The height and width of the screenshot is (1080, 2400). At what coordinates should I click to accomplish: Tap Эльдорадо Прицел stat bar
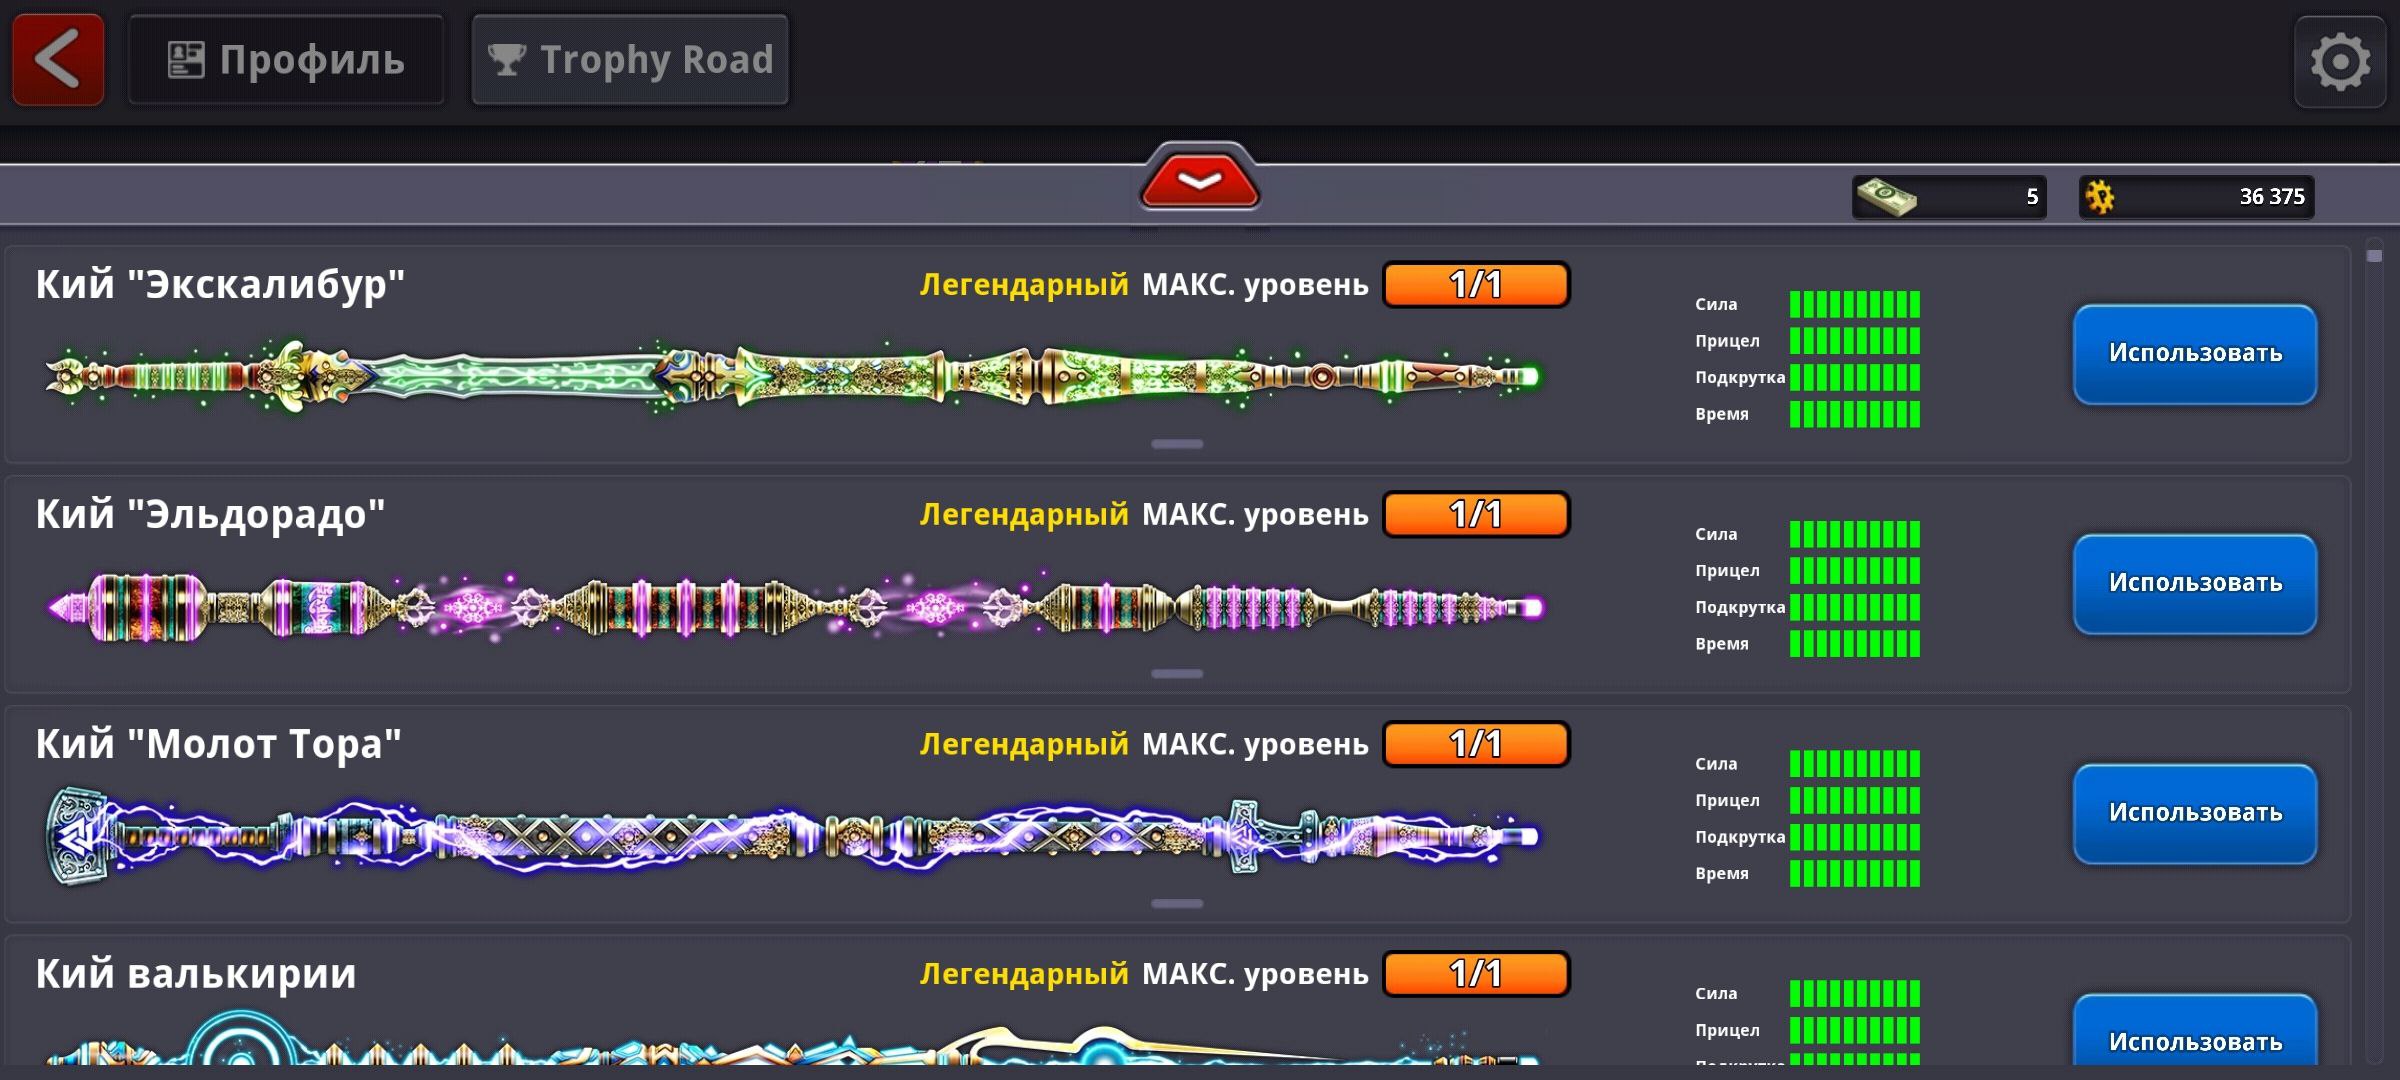pos(1855,571)
